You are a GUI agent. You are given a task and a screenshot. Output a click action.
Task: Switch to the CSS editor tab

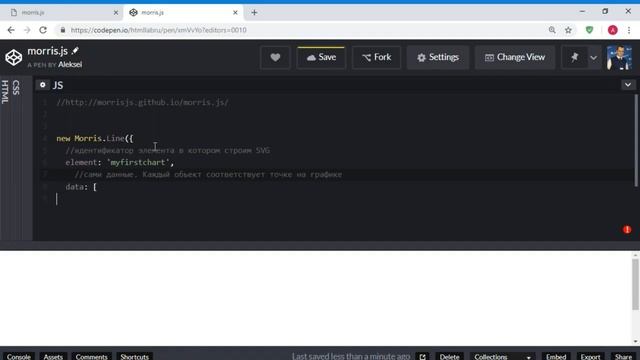(16, 88)
